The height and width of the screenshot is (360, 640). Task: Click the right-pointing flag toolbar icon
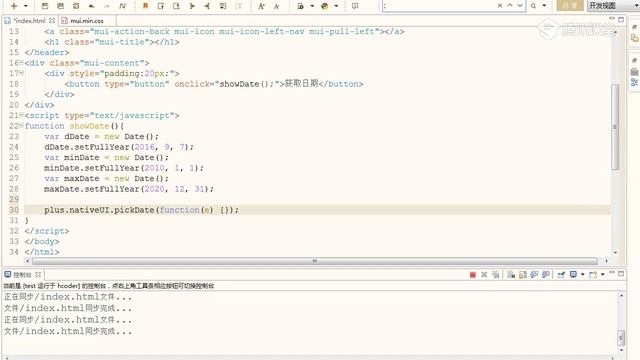click(192, 6)
